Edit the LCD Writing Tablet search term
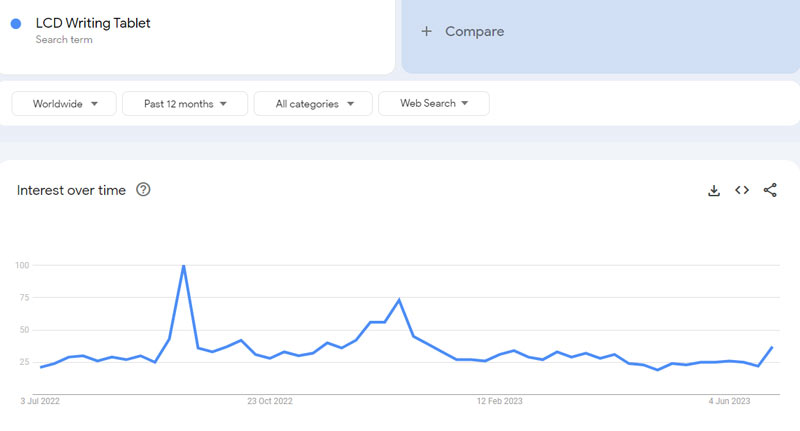The width and height of the screenshot is (800, 431). (93, 23)
